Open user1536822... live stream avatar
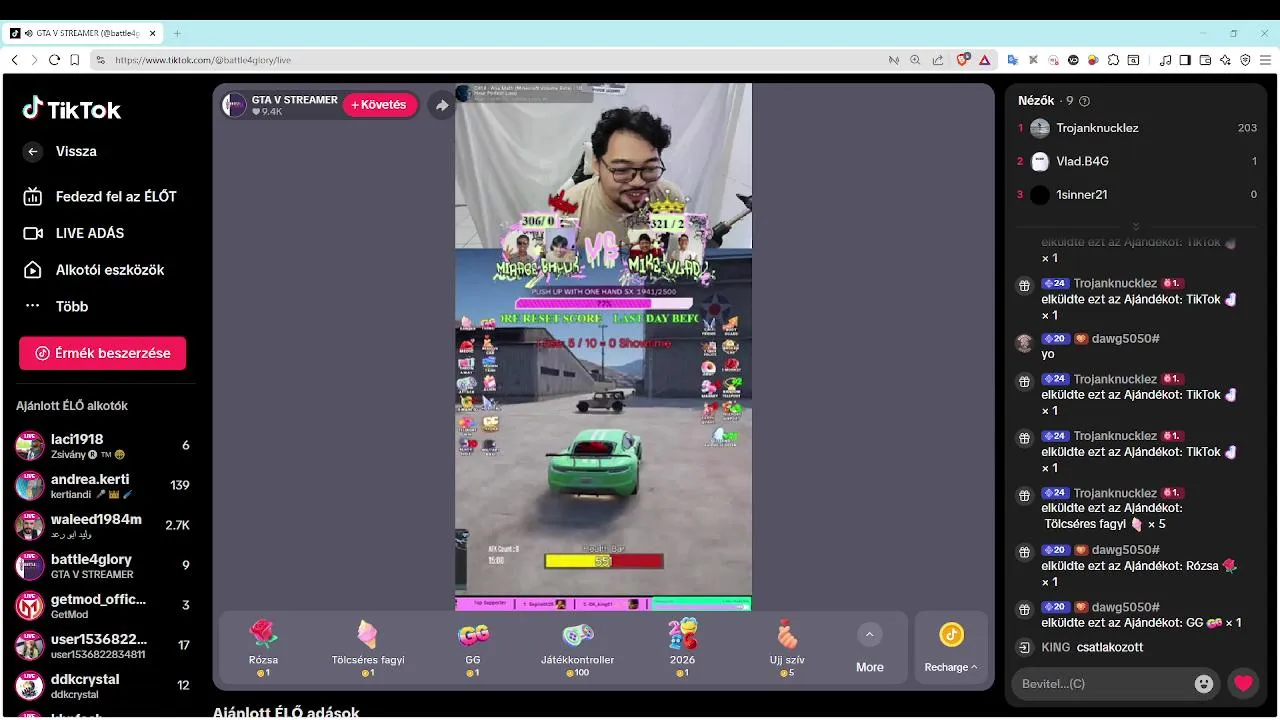 (x=30, y=646)
